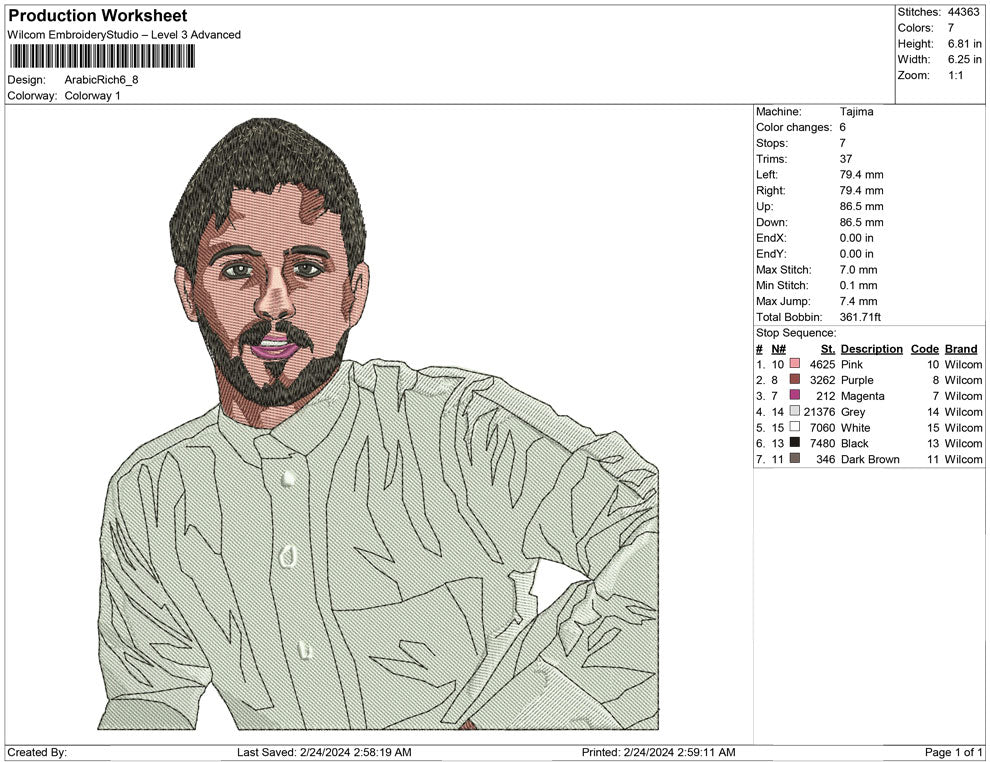The height and width of the screenshot is (762, 990).
Task: Choose the Dark Brown thread swatch
Action: [x=795, y=459]
